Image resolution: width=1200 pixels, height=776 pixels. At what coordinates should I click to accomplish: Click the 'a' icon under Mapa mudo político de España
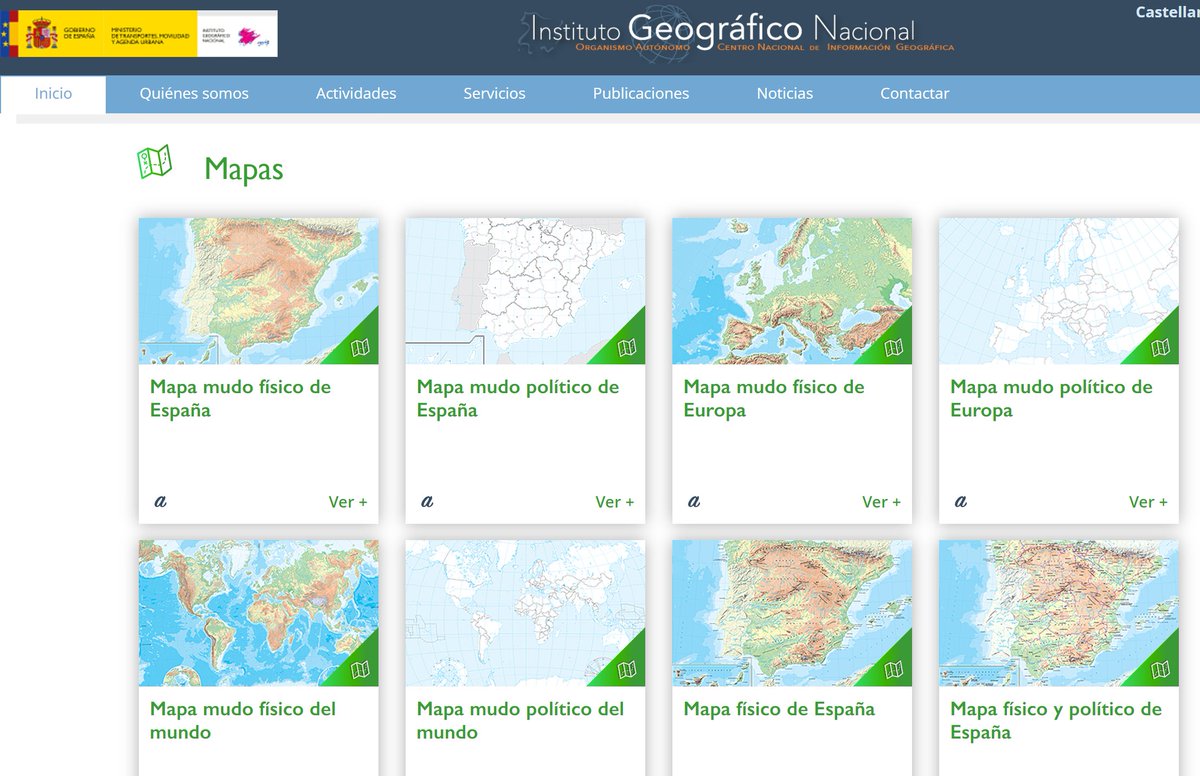click(427, 502)
